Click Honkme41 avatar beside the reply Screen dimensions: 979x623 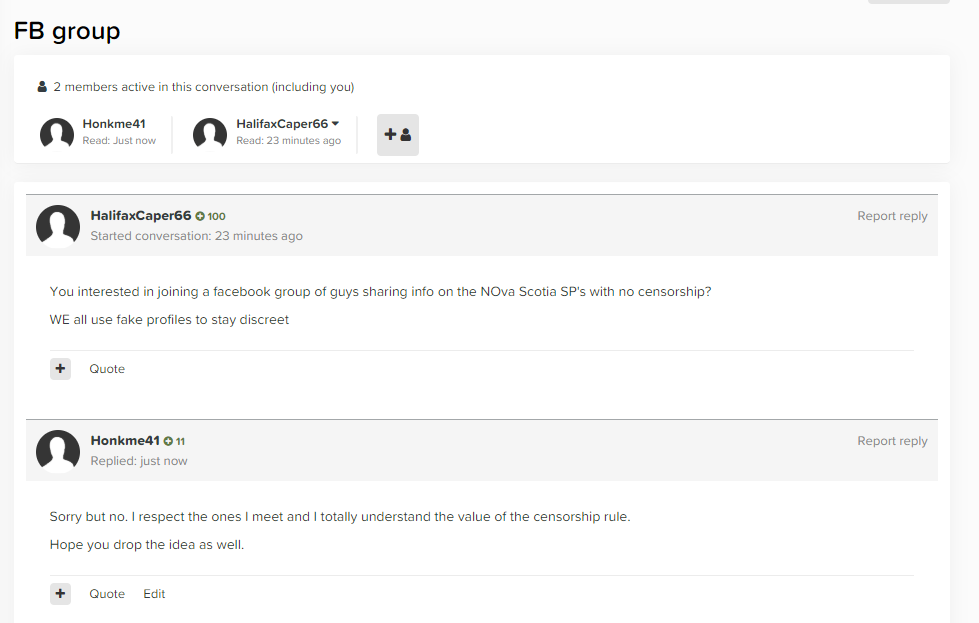coord(58,451)
